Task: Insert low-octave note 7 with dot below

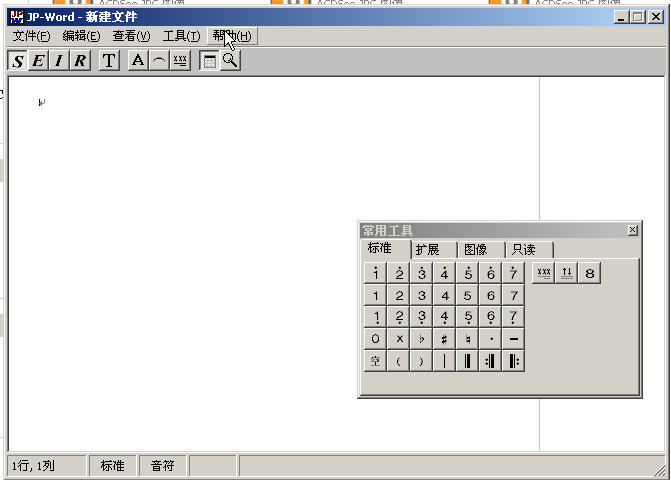Action: (x=514, y=317)
